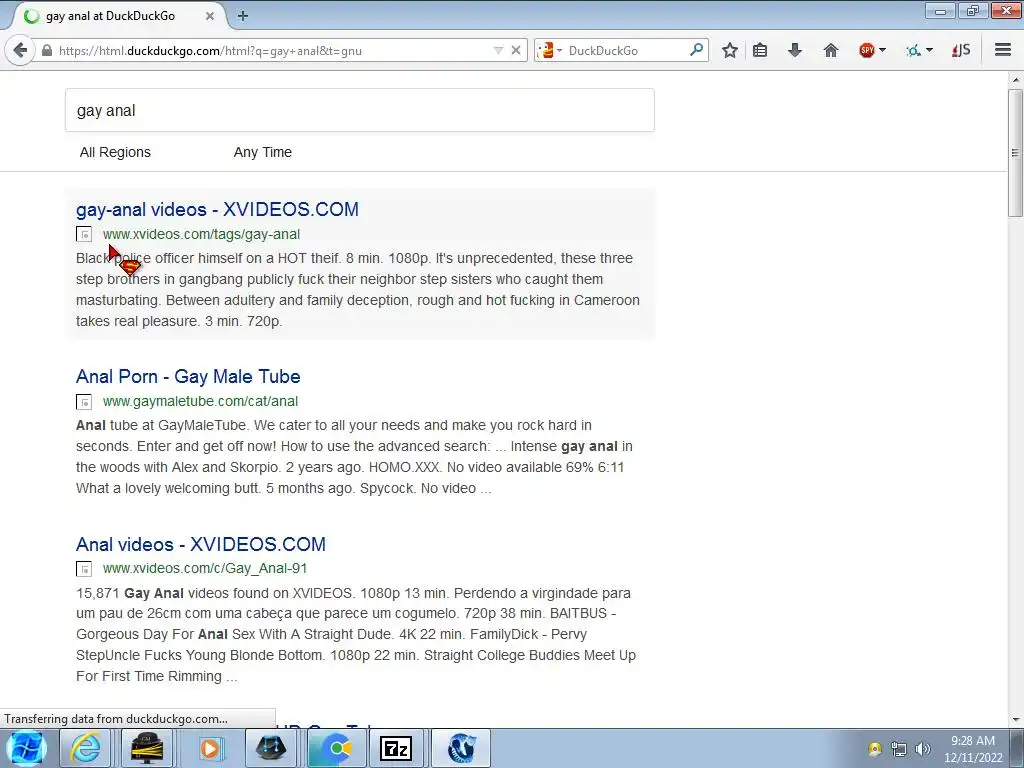Click the favicon beside the gaymaletube URL
The width and height of the screenshot is (1024, 768).
(x=84, y=401)
